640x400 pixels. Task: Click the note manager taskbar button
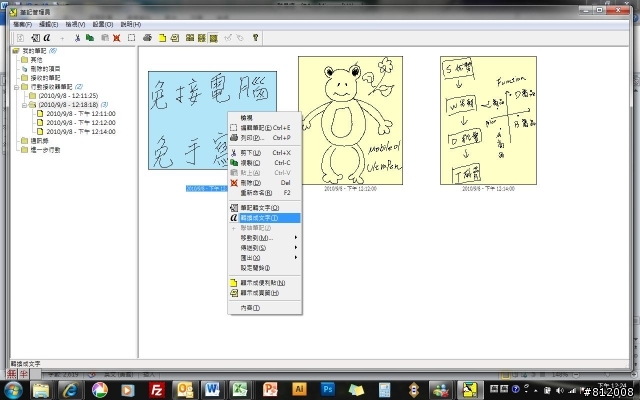(x=469, y=390)
